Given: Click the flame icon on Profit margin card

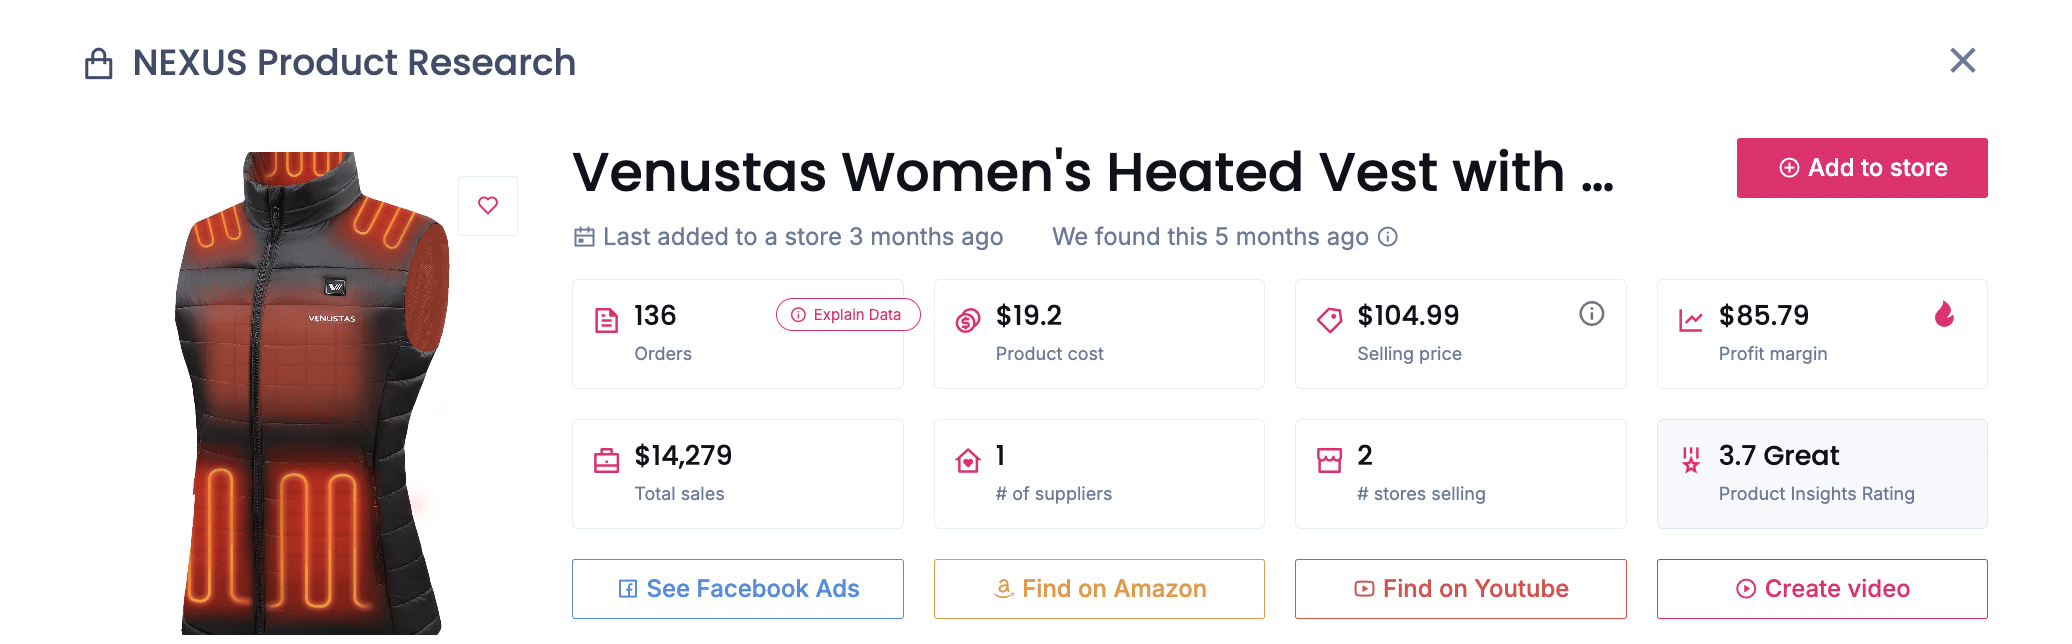Looking at the screenshot, I should click(x=1944, y=315).
